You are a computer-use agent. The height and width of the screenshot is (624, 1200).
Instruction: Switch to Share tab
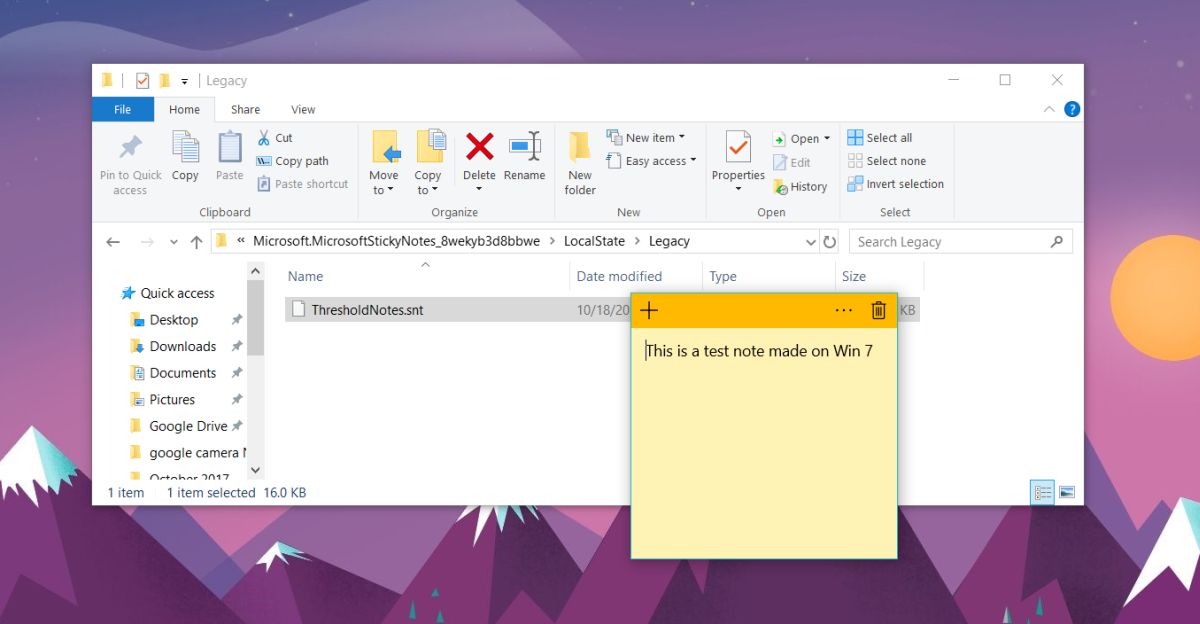[x=245, y=109]
